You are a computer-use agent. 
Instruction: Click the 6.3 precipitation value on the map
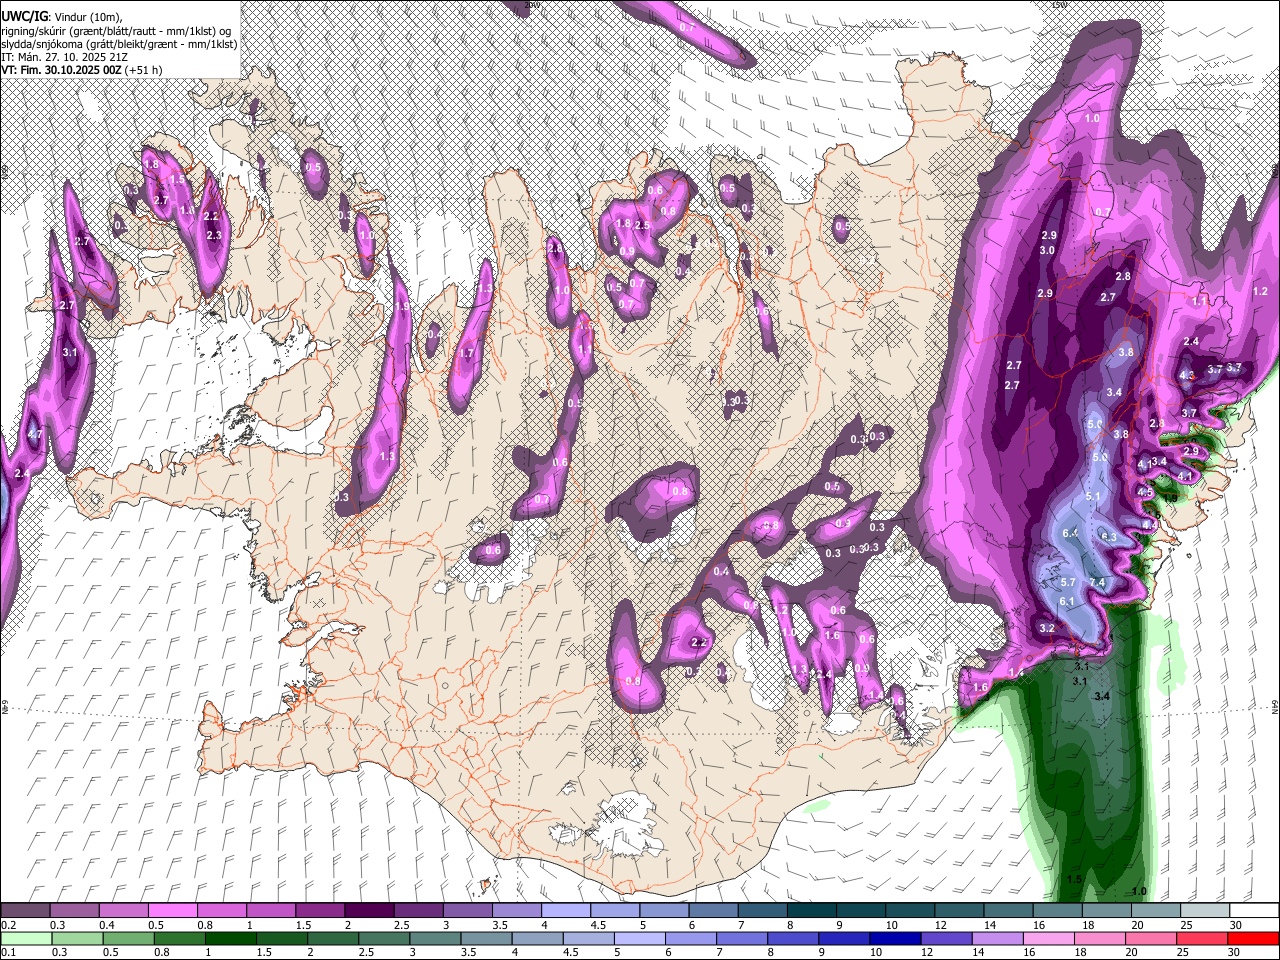coord(1108,538)
